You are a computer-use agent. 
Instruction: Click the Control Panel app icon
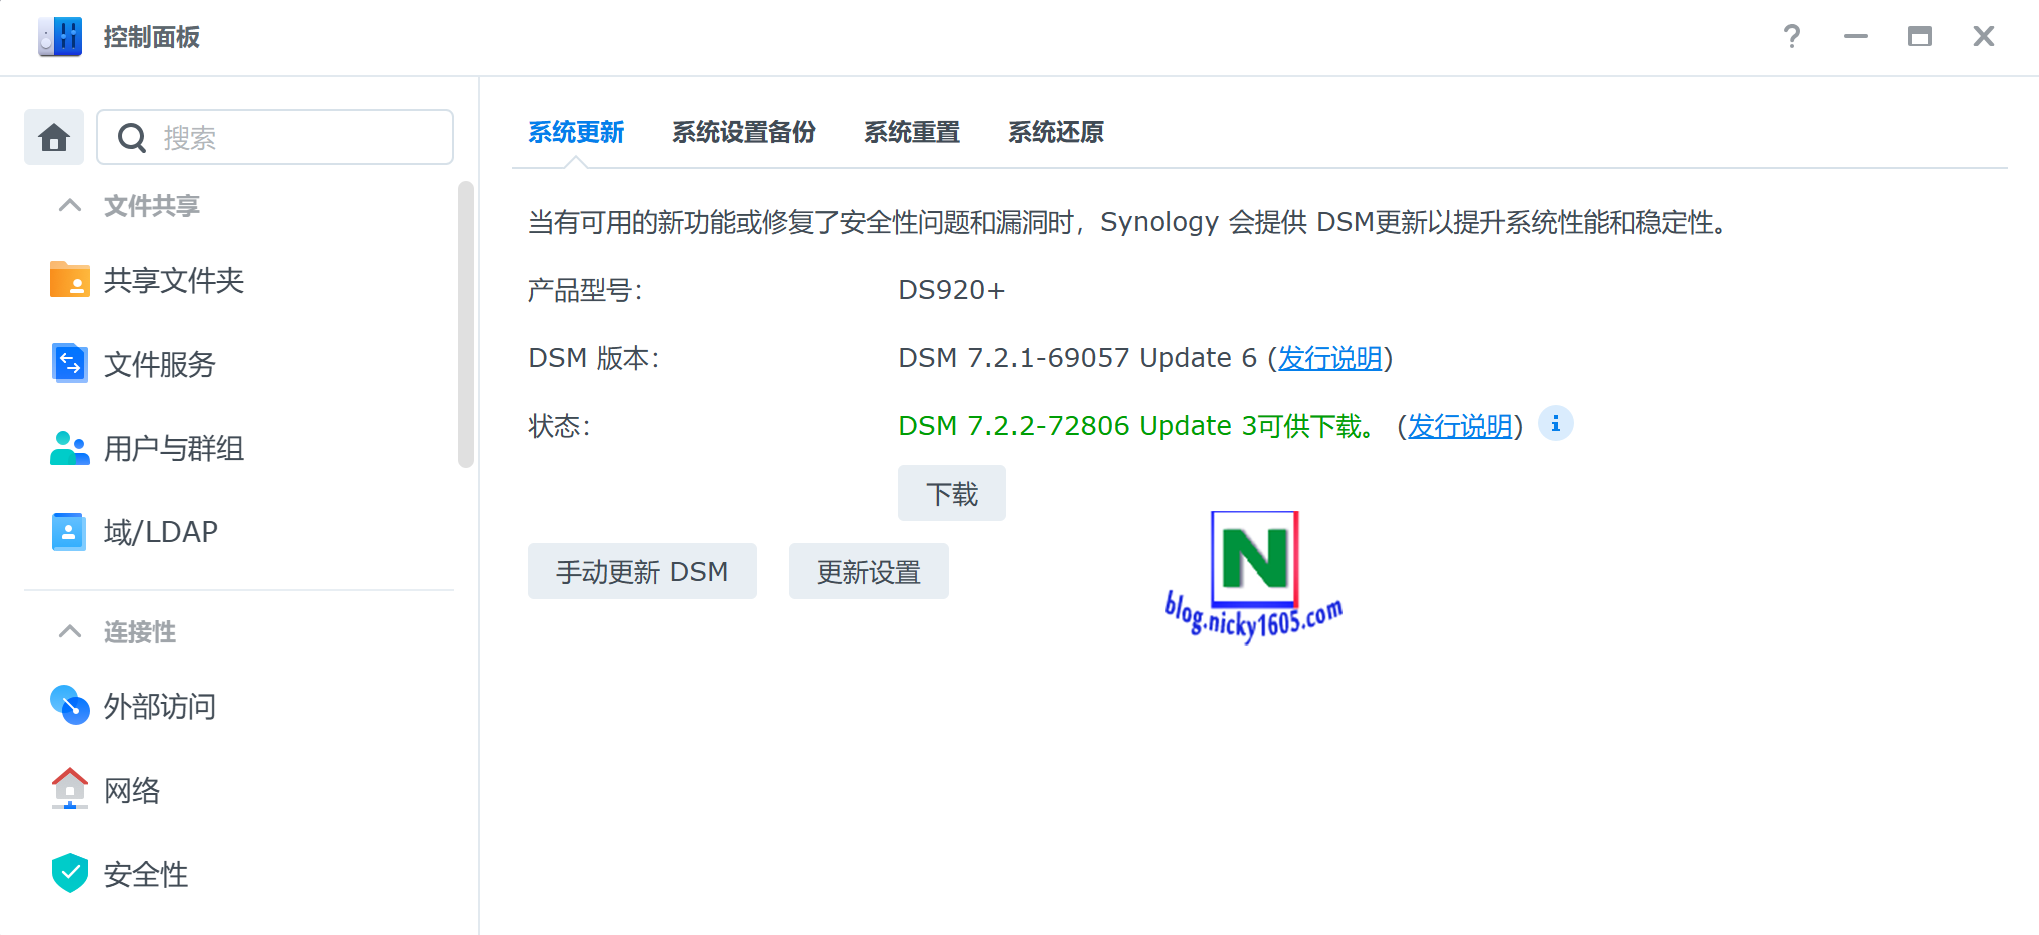60,37
